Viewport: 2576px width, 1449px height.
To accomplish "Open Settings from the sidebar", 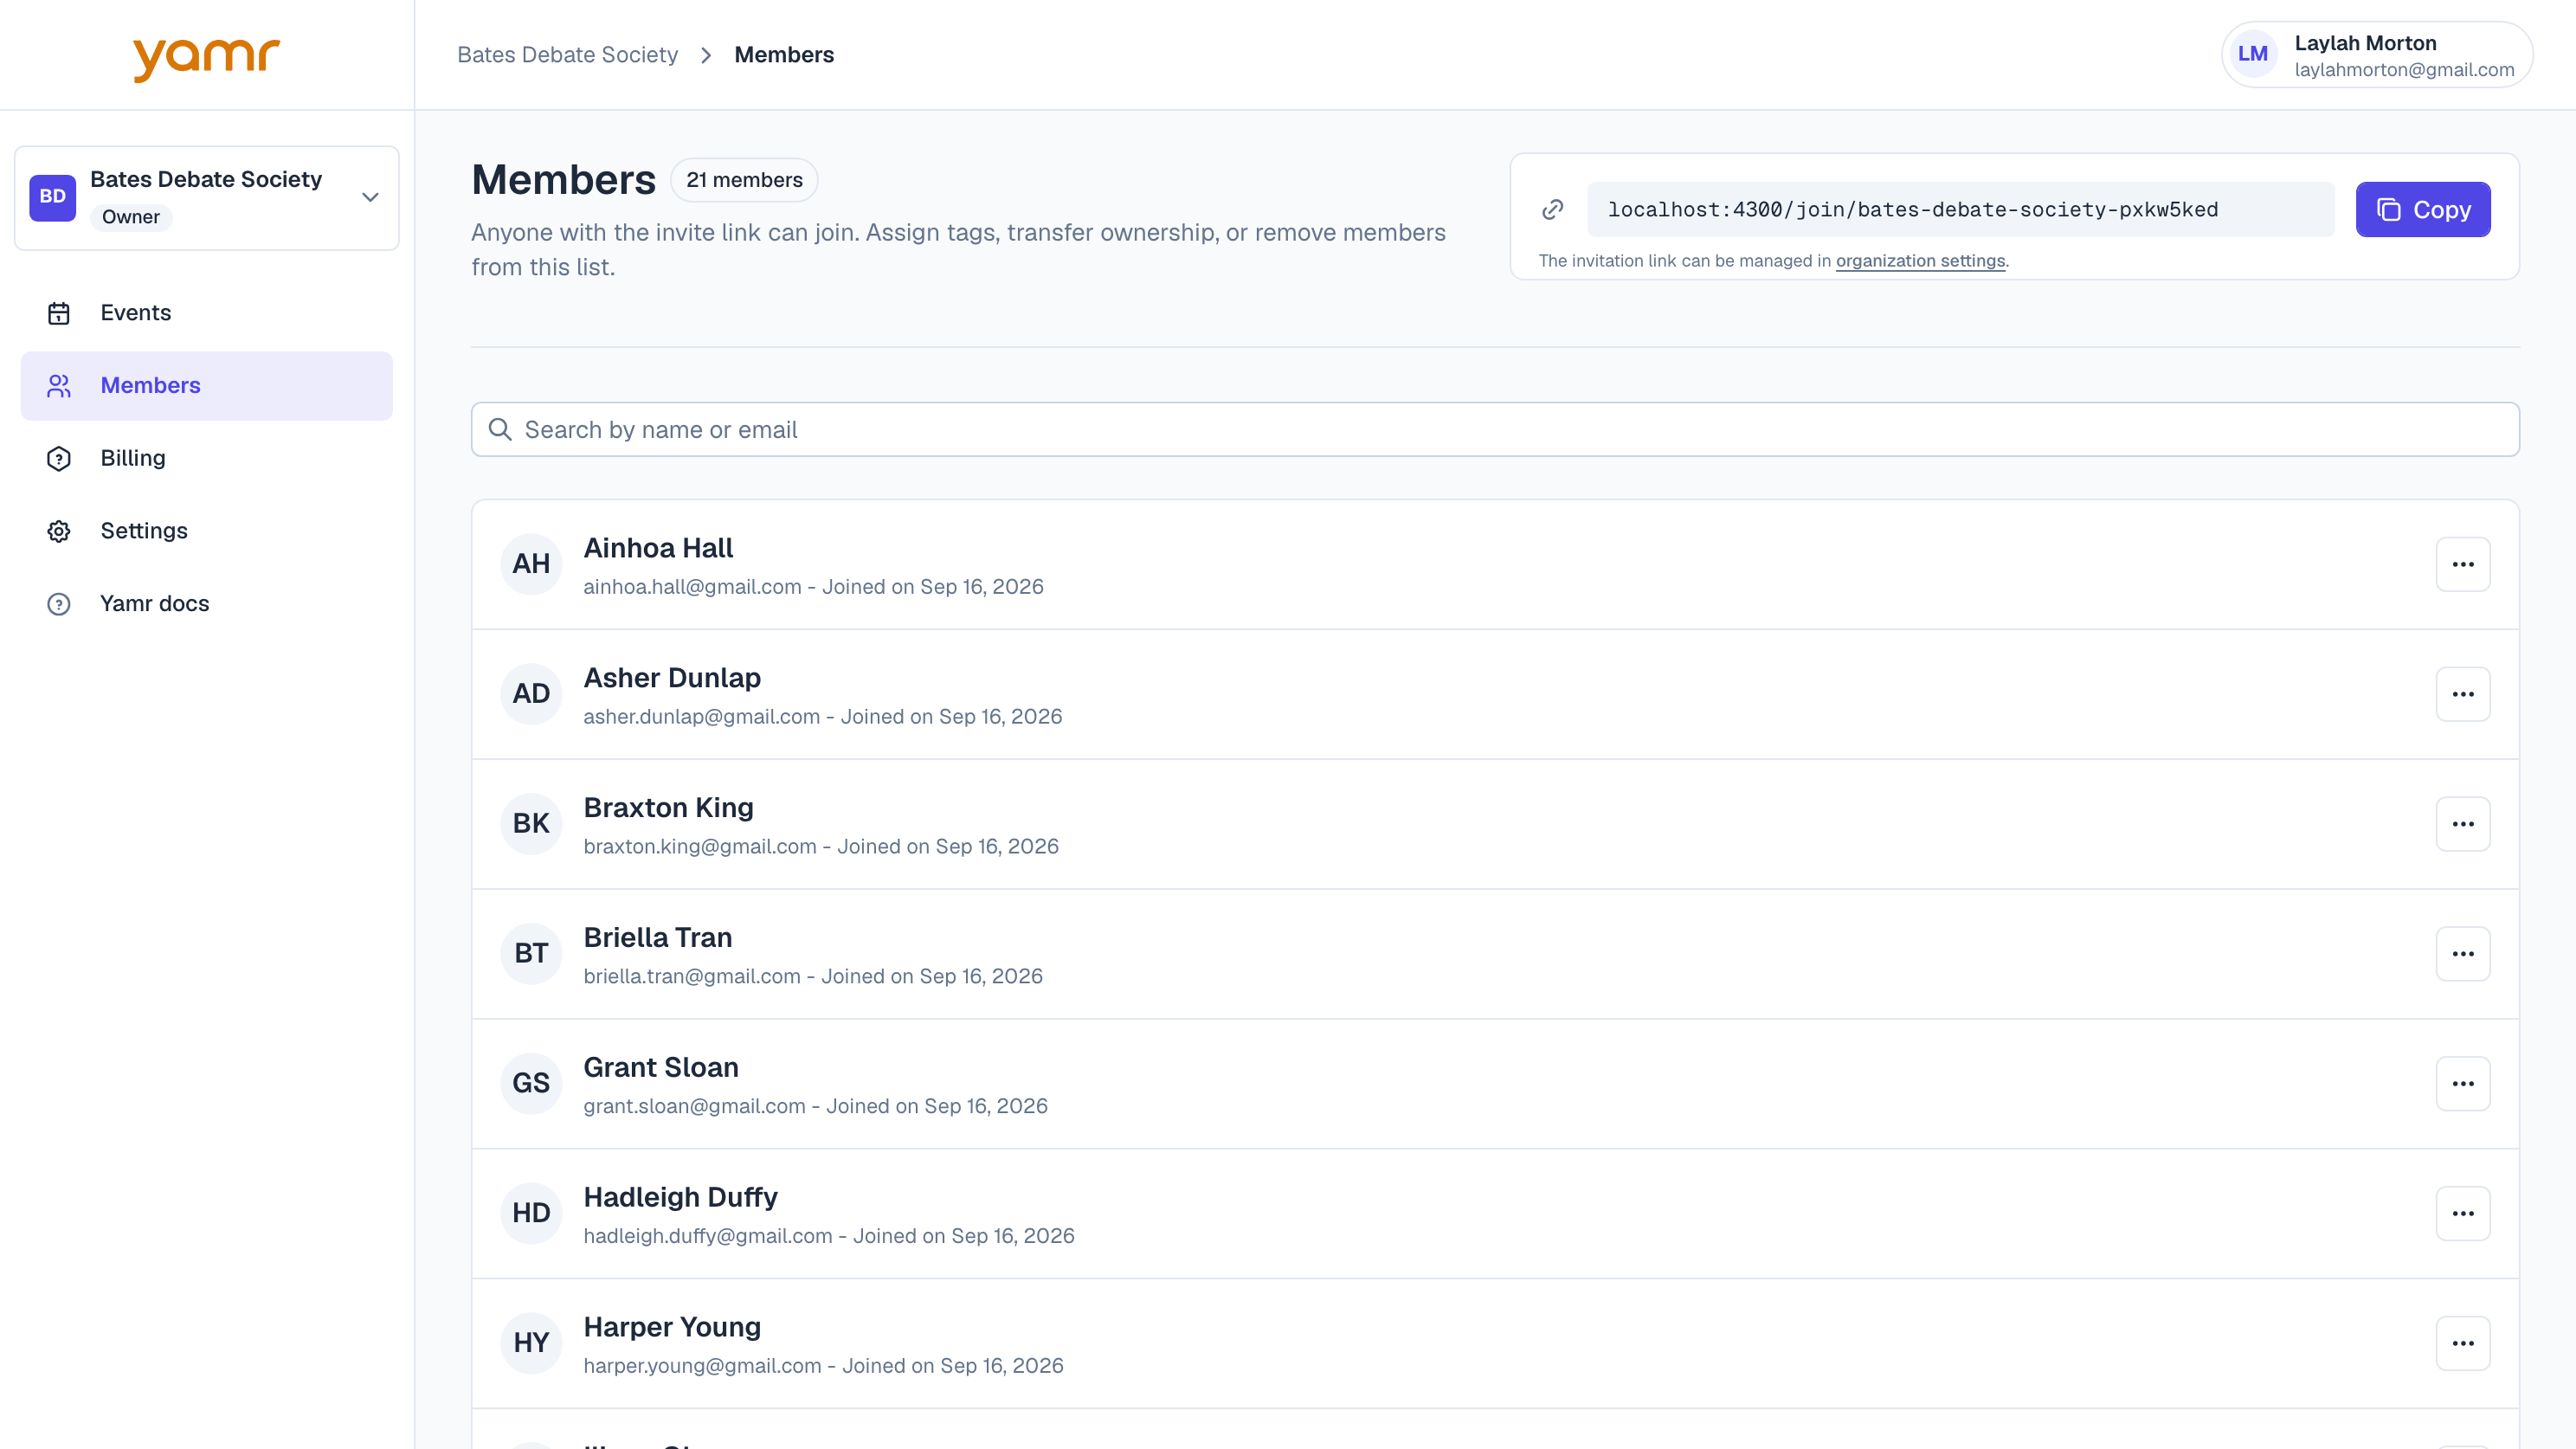I will 206,531.
